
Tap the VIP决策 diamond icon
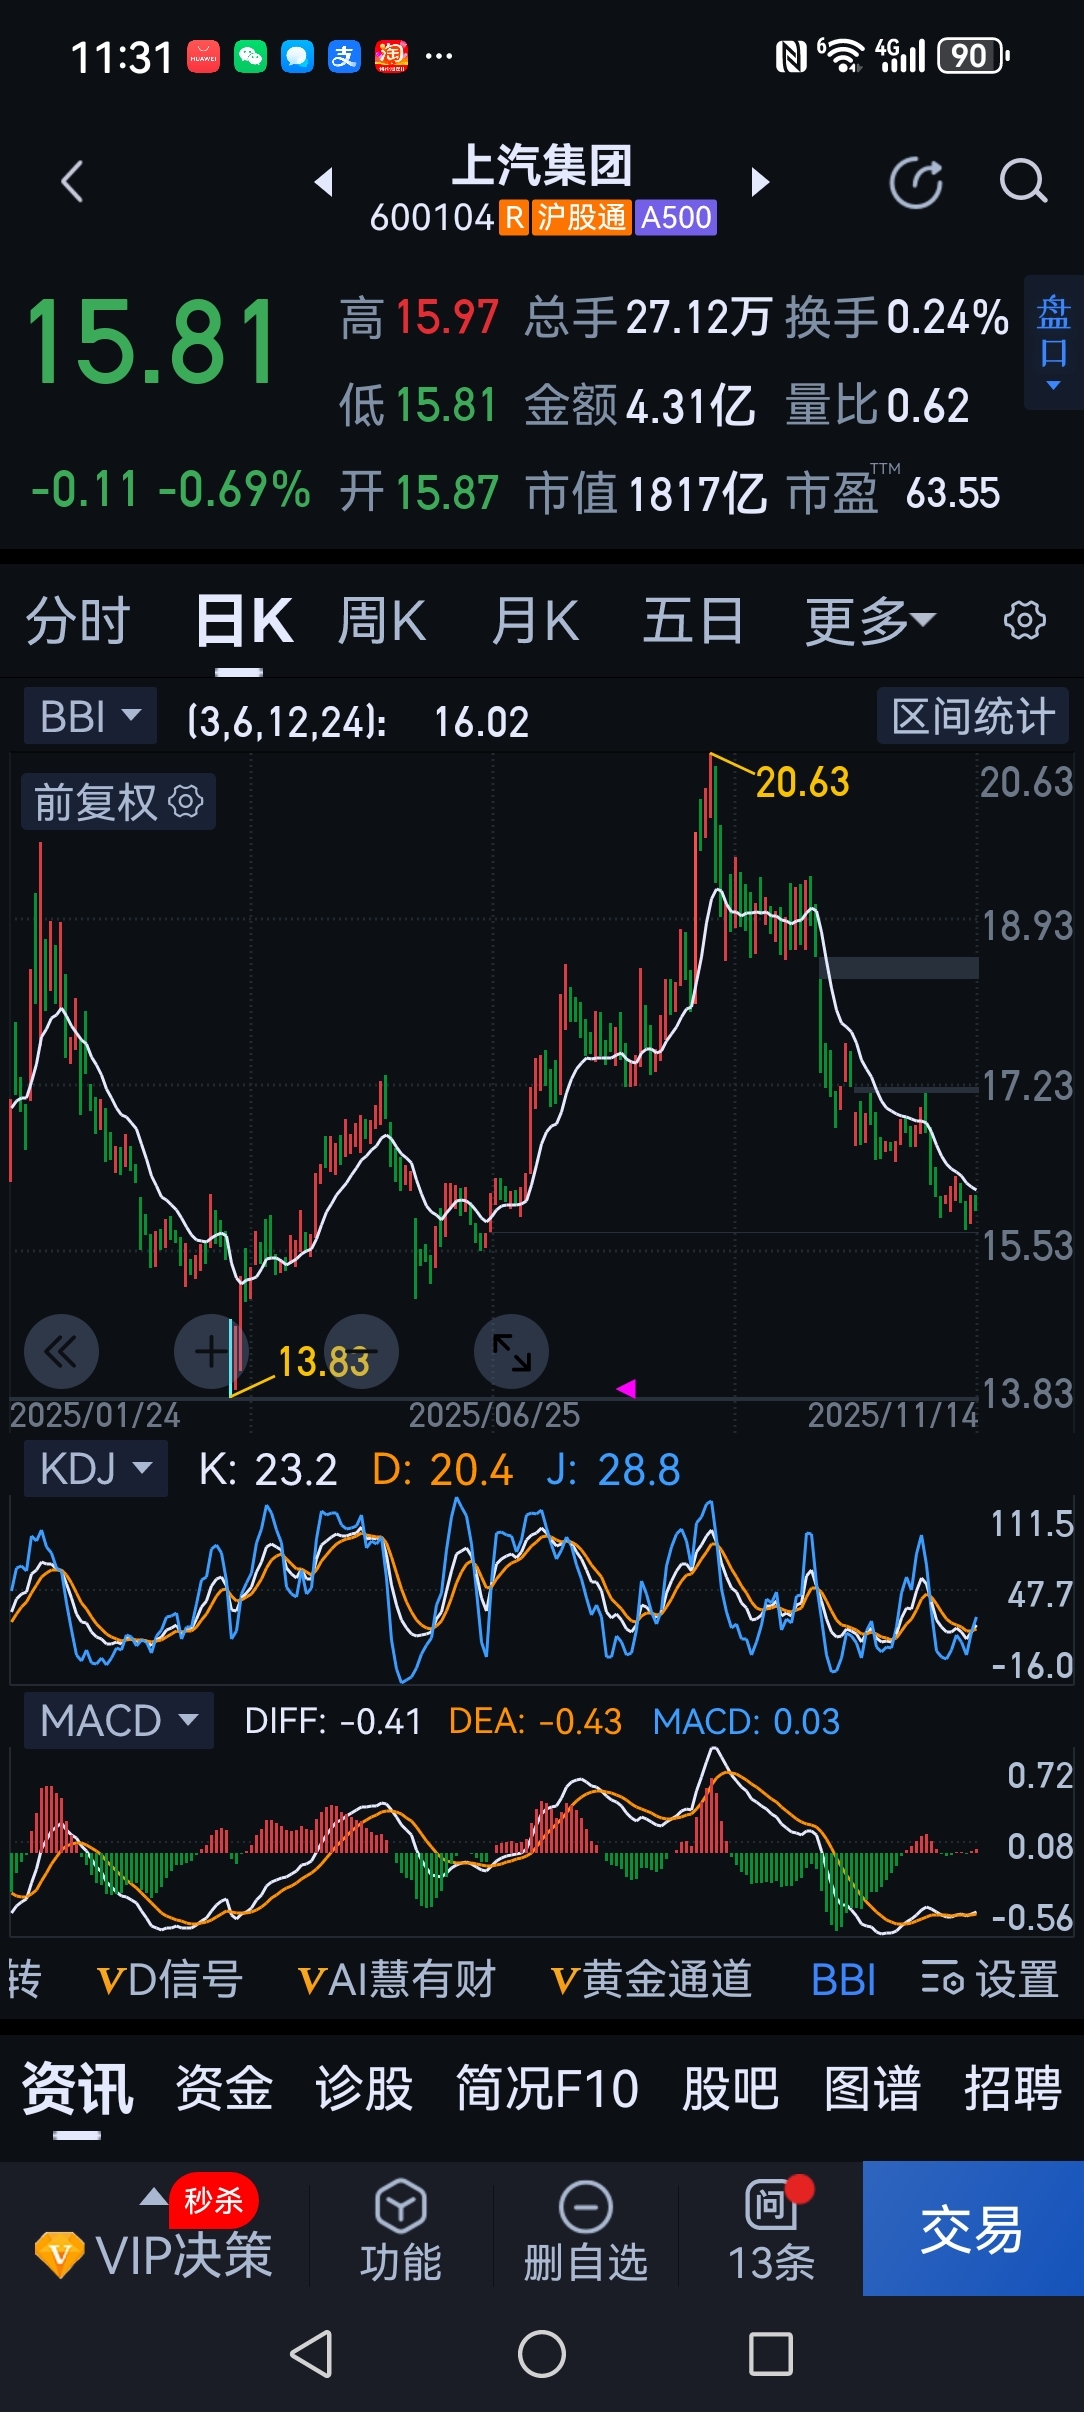(59, 2256)
